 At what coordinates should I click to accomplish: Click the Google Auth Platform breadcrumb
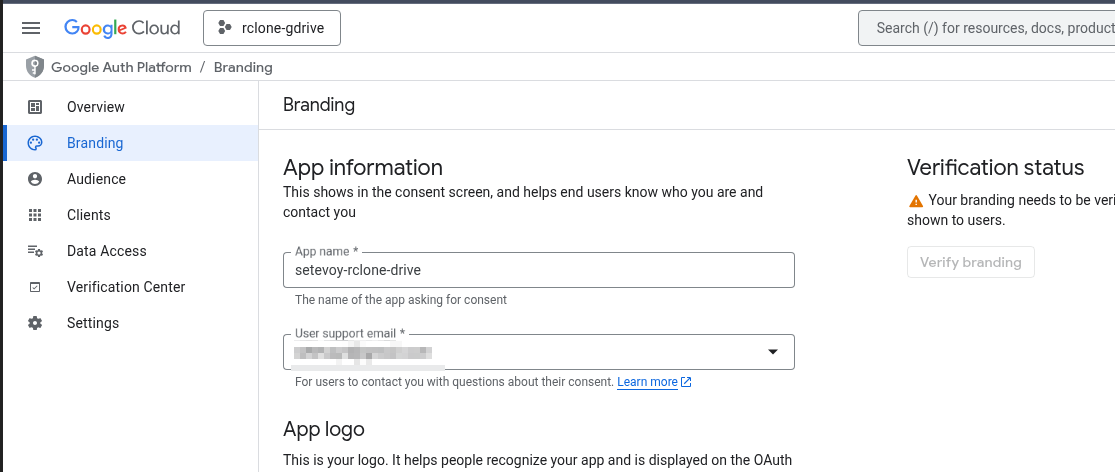(121, 67)
